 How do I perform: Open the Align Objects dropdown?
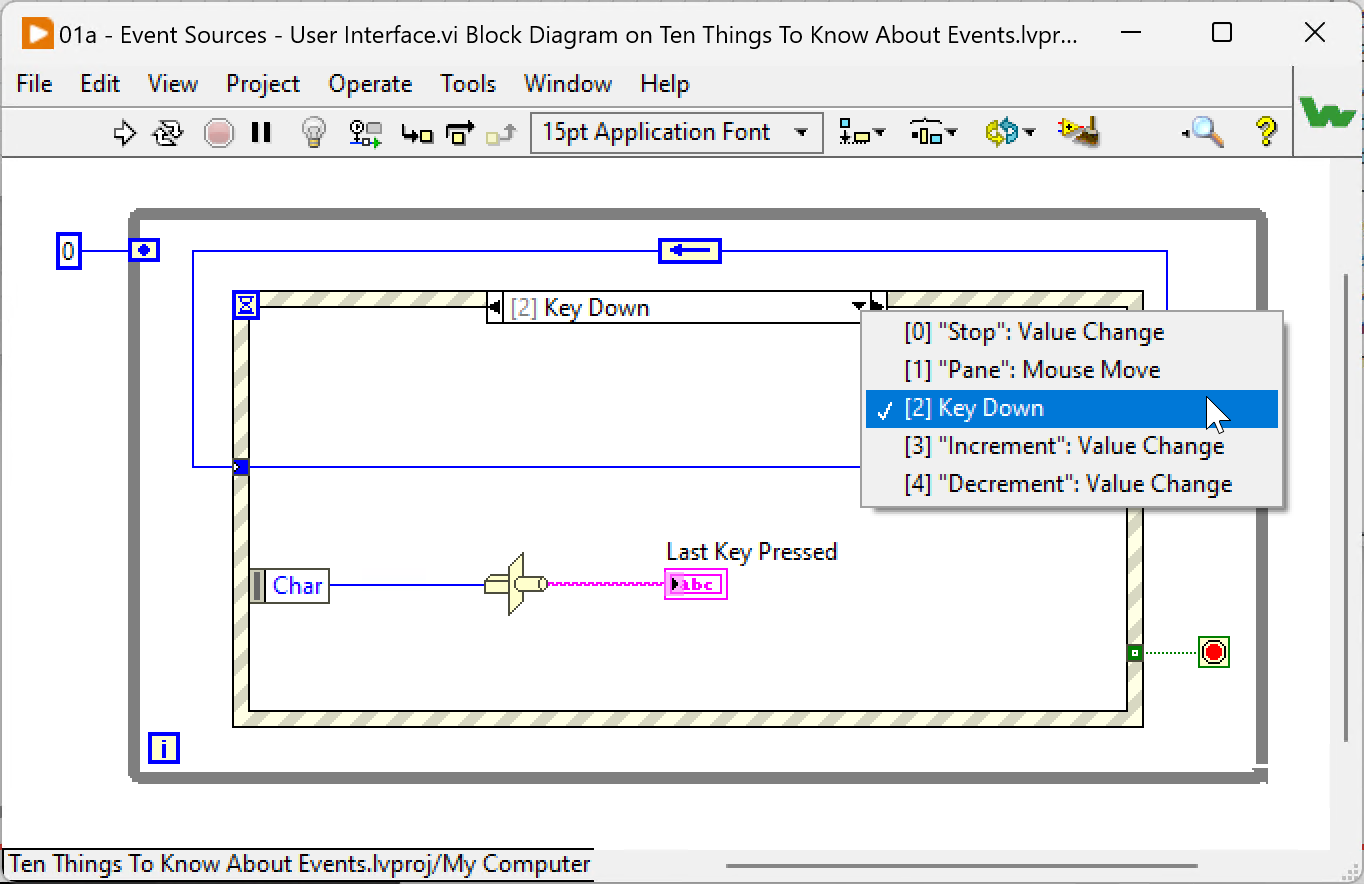862,132
